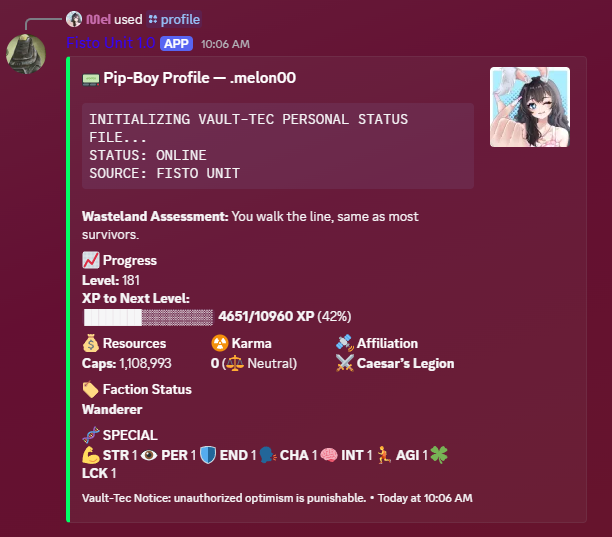Image resolution: width=612 pixels, height=537 pixels.
Task: Click the brain INT icon
Action: (329, 455)
